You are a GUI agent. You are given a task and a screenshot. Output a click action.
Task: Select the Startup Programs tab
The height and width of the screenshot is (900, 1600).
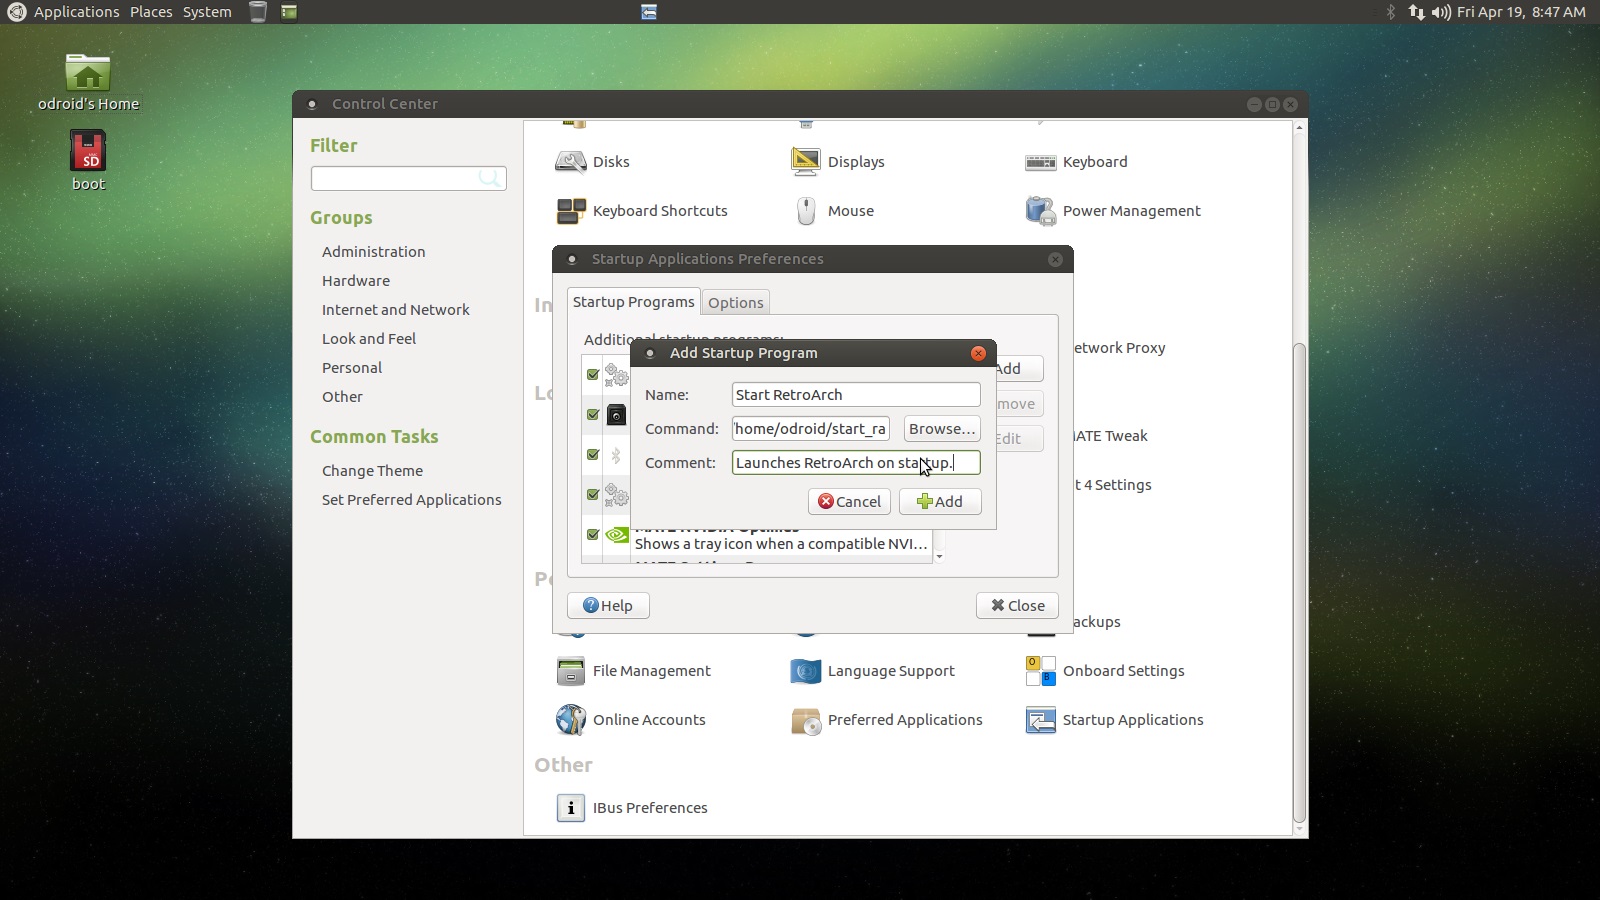[x=633, y=301]
